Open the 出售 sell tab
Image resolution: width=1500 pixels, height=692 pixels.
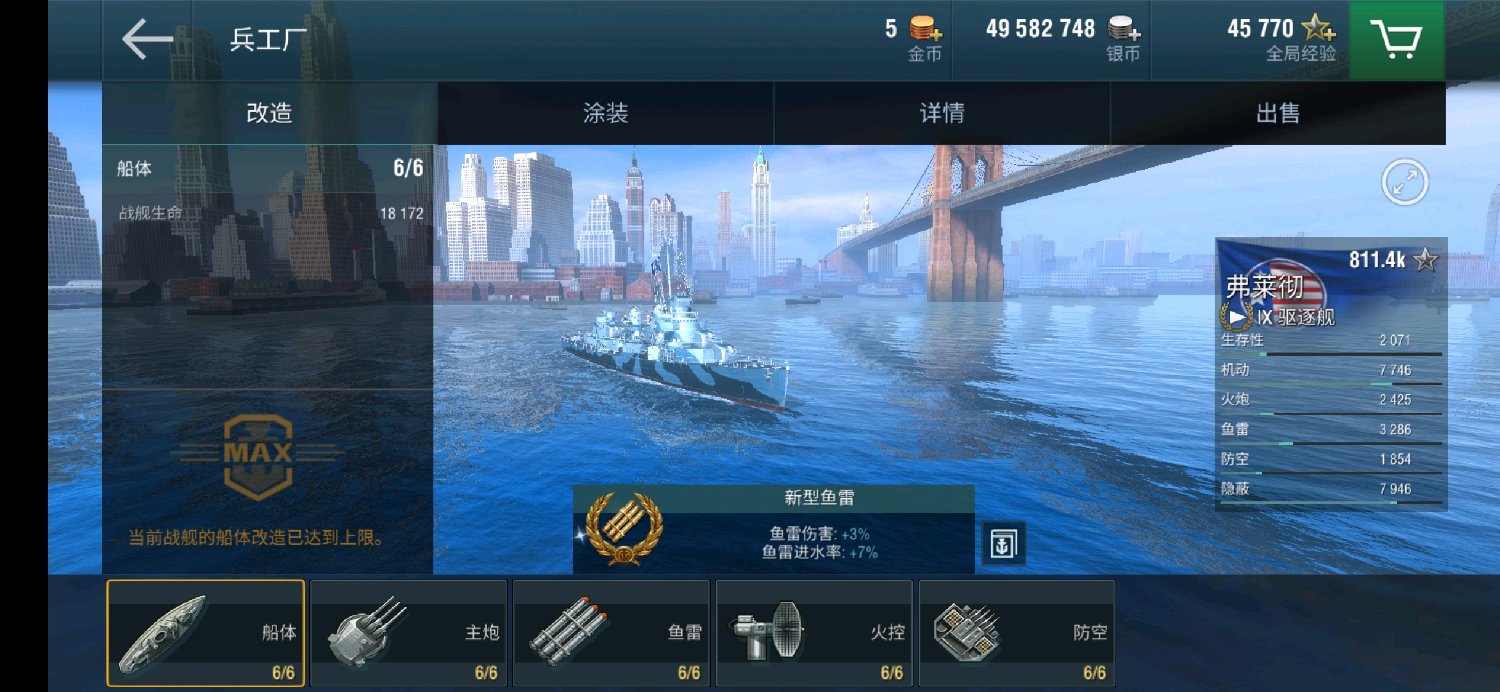pyautogui.click(x=1278, y=113)
